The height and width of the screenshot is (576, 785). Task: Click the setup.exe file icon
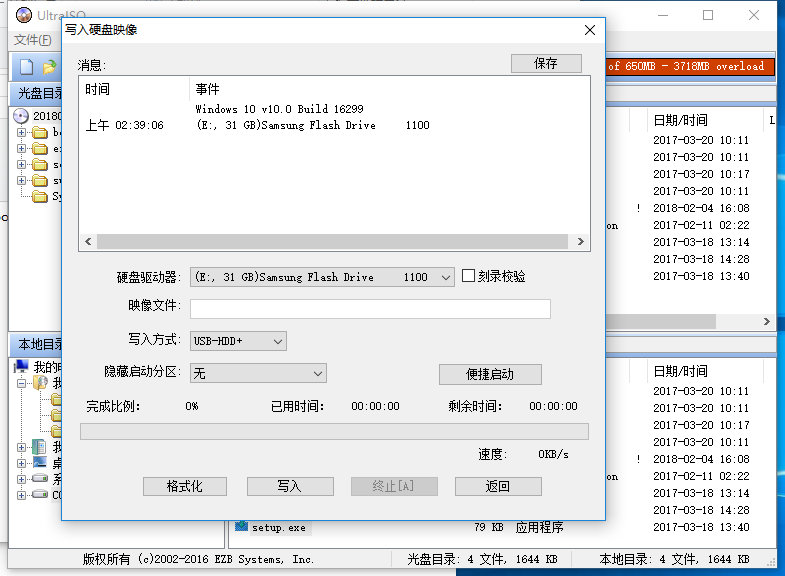[241, 526]
